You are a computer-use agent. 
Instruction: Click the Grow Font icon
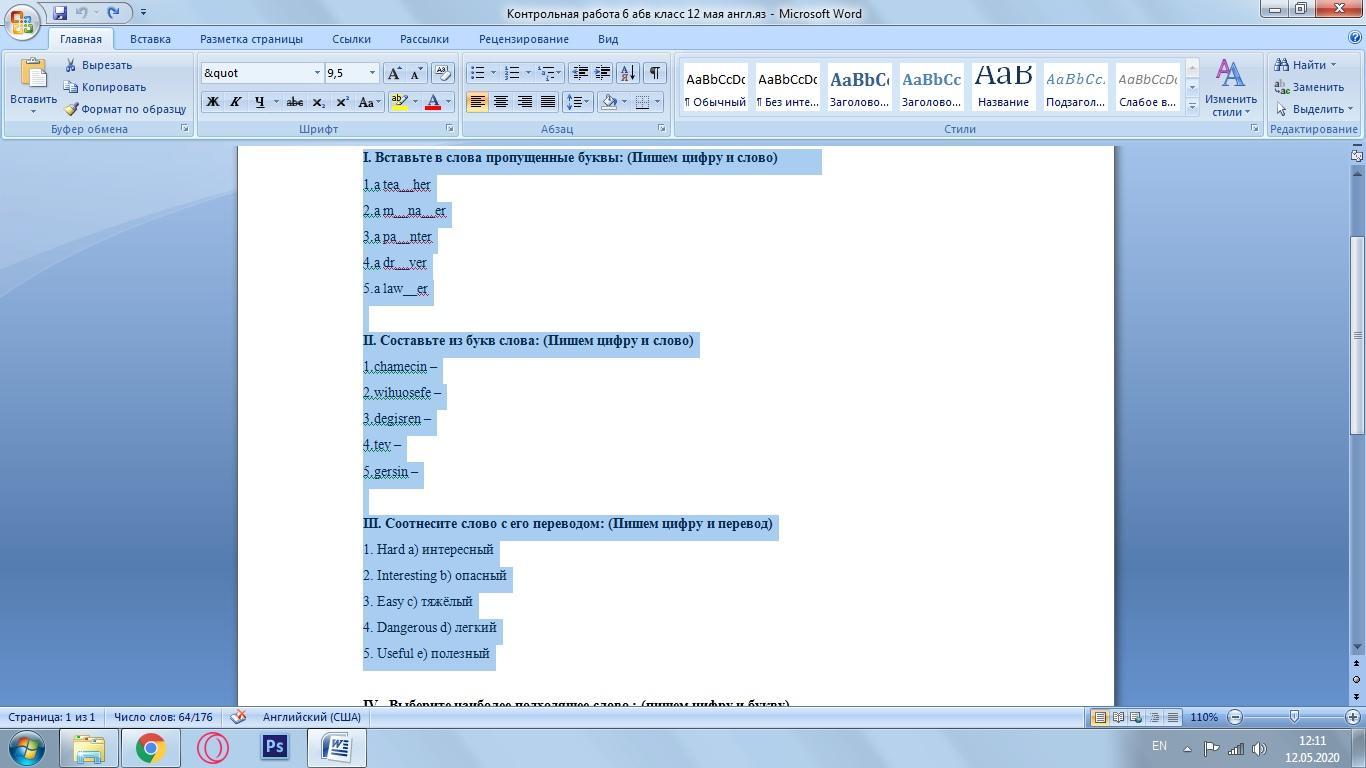tap(395, 73)
